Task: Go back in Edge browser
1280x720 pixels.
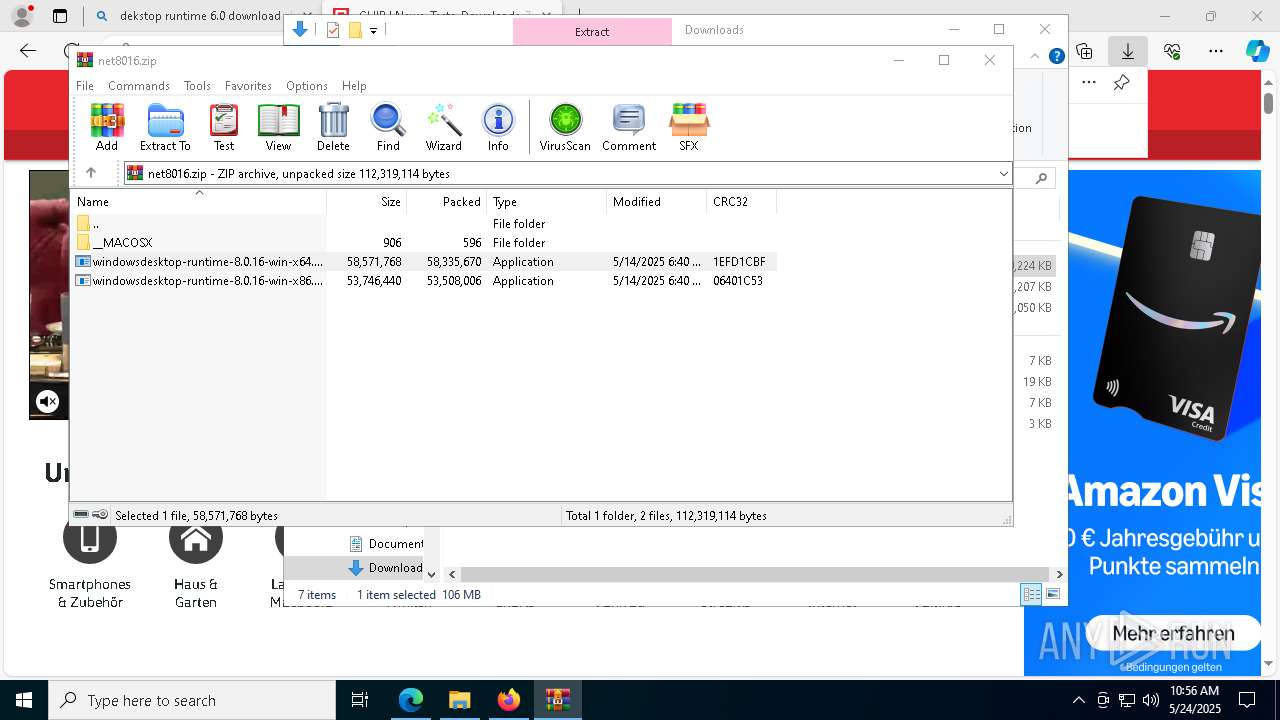Action: (x=28, y=51)
